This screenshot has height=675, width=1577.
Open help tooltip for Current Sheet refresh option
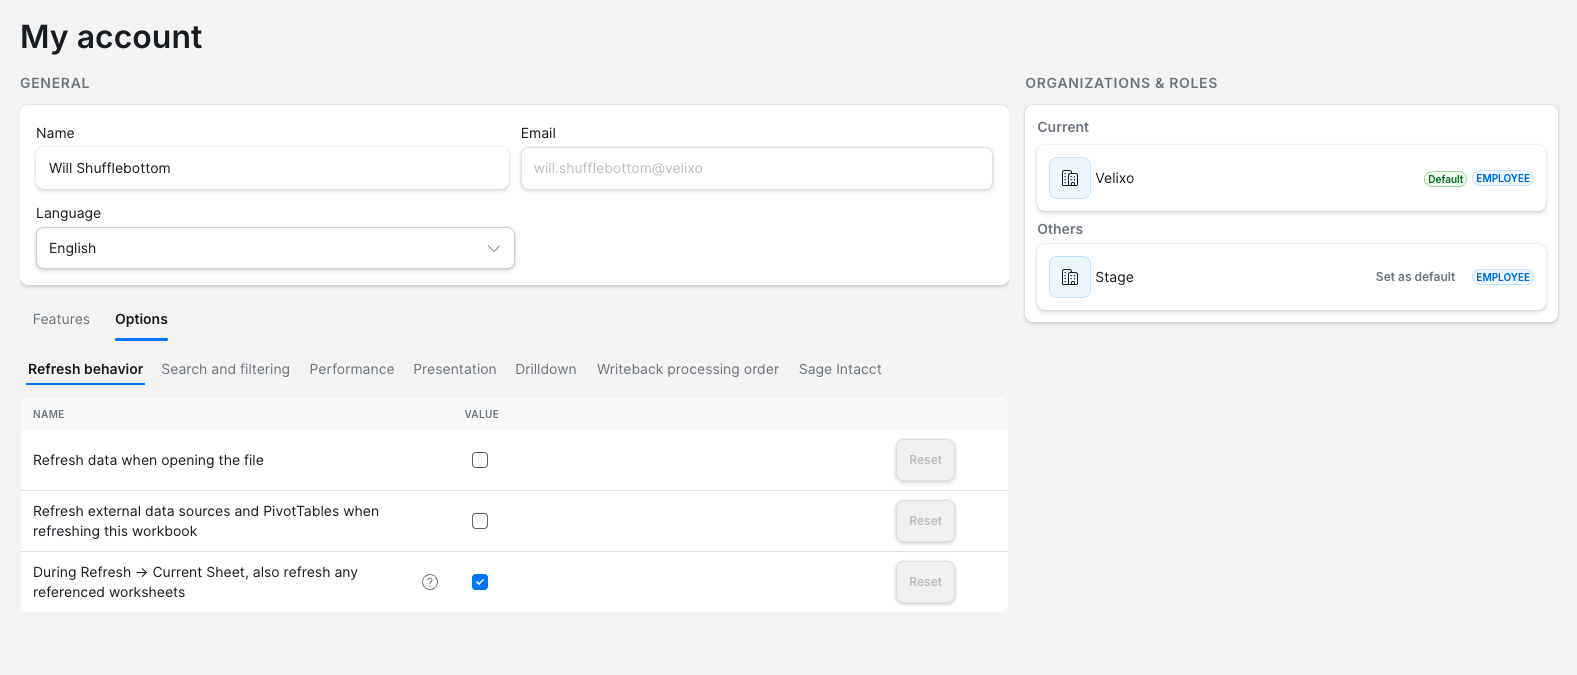(x=430, y=582)
